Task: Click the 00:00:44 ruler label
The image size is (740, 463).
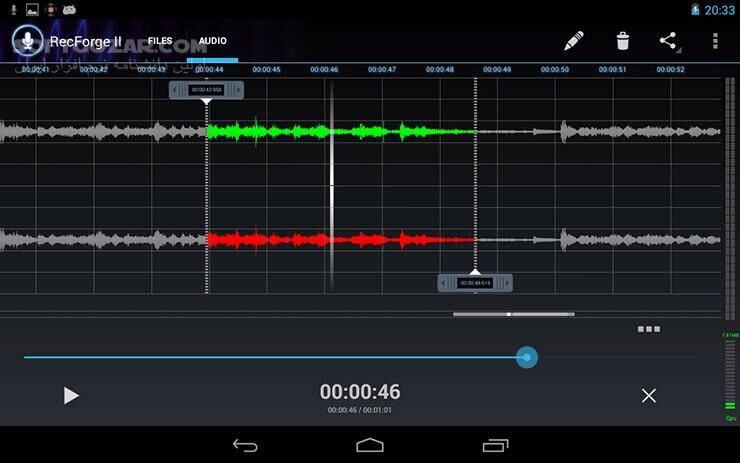Action: [209, 69]
